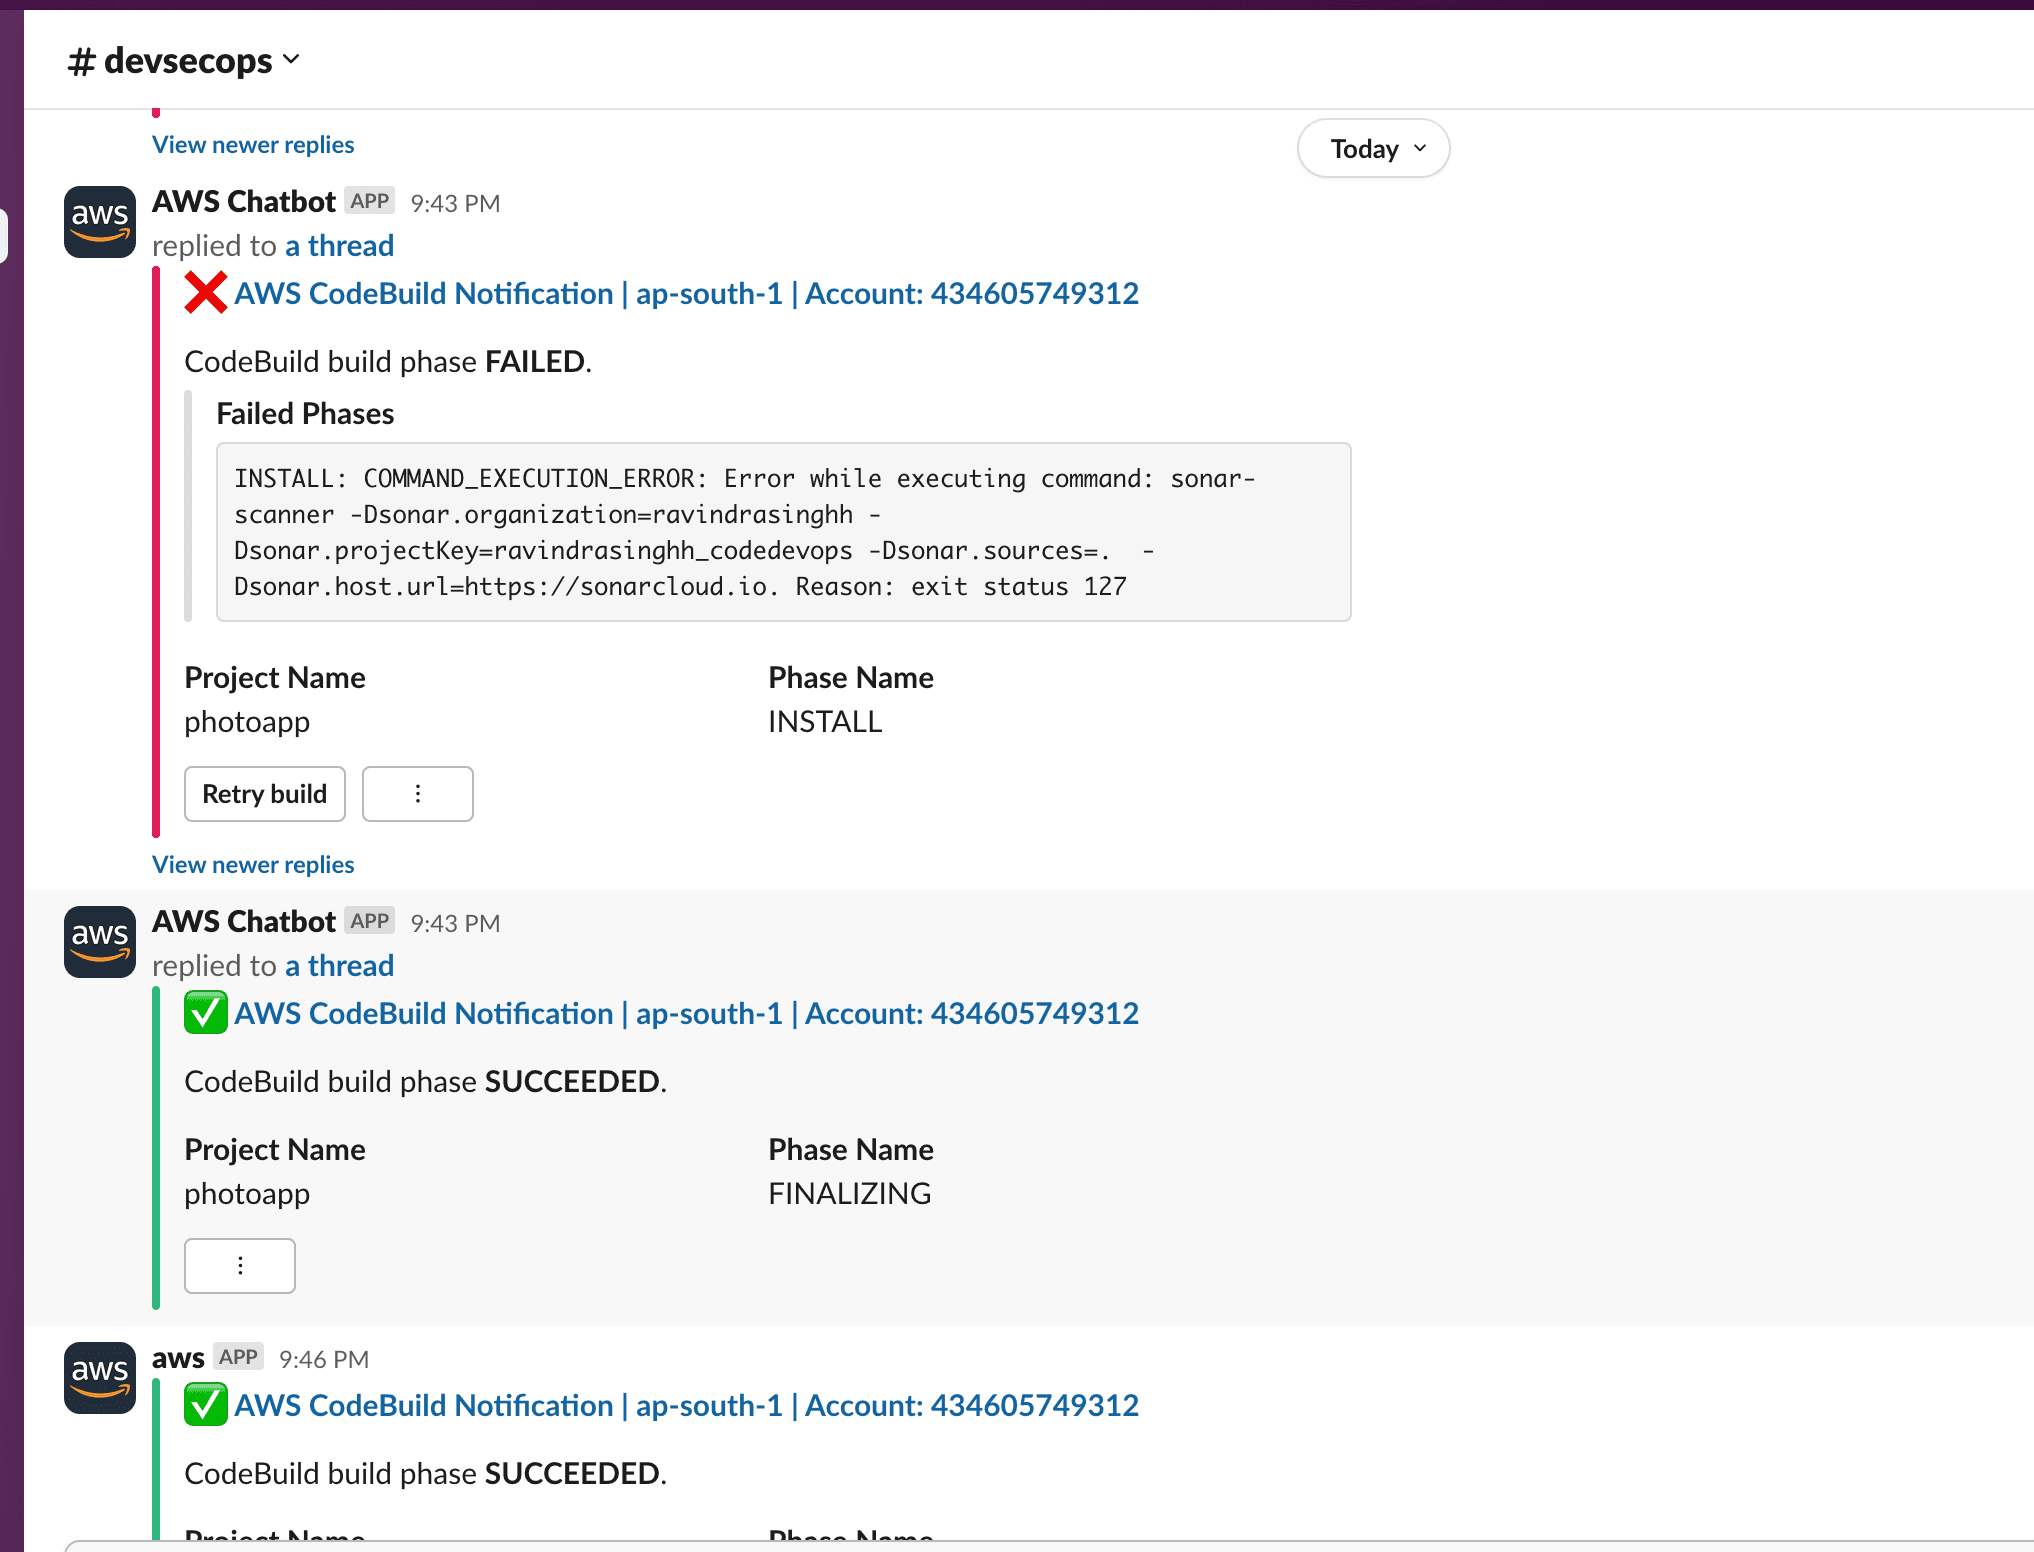Expand the Today date jump dropdown
The width and height of the screenshot is (2034, 1552).
pyautogui.click(x=1373, y=149)
